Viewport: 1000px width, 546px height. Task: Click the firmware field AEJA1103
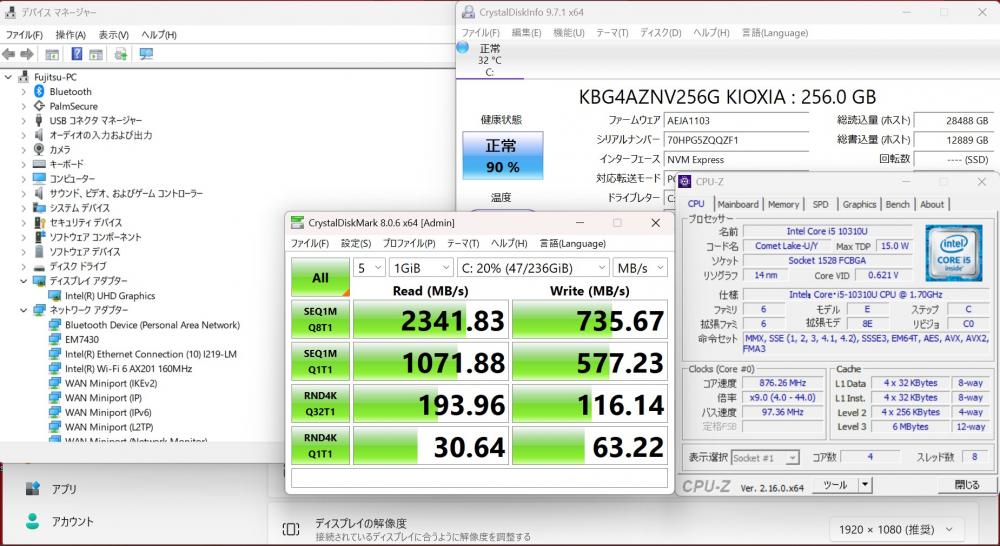pos(736,121)
